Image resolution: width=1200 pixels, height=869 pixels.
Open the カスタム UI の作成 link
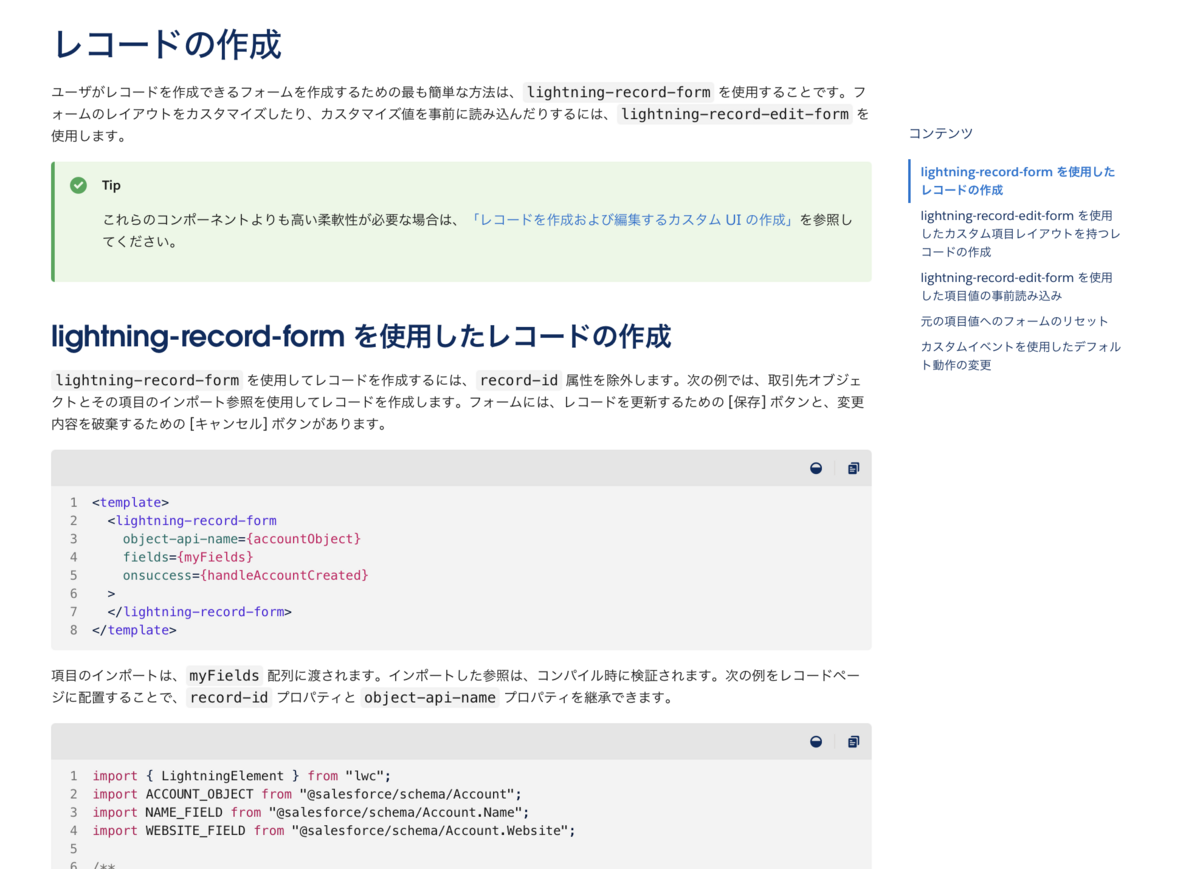pos(632,219)
